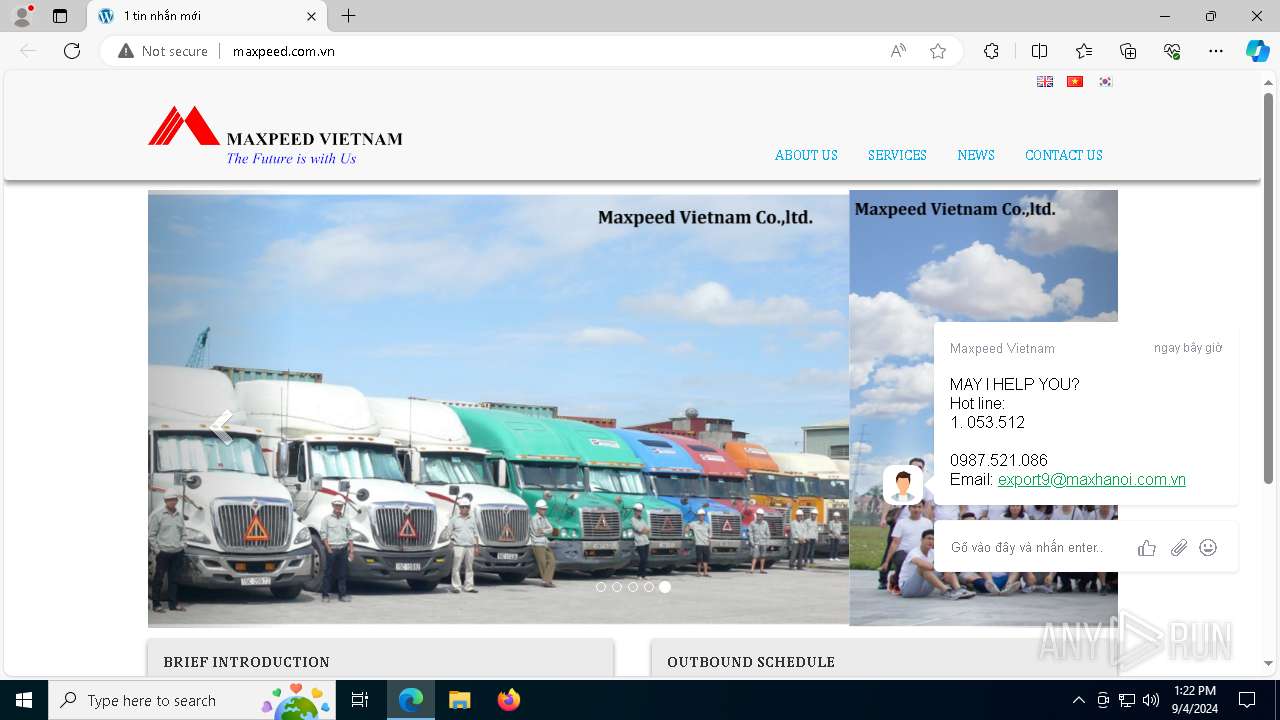Click the Maxpeed Vietnam logo
This screenshot has height=720, width=1280.
pos(275,135)
